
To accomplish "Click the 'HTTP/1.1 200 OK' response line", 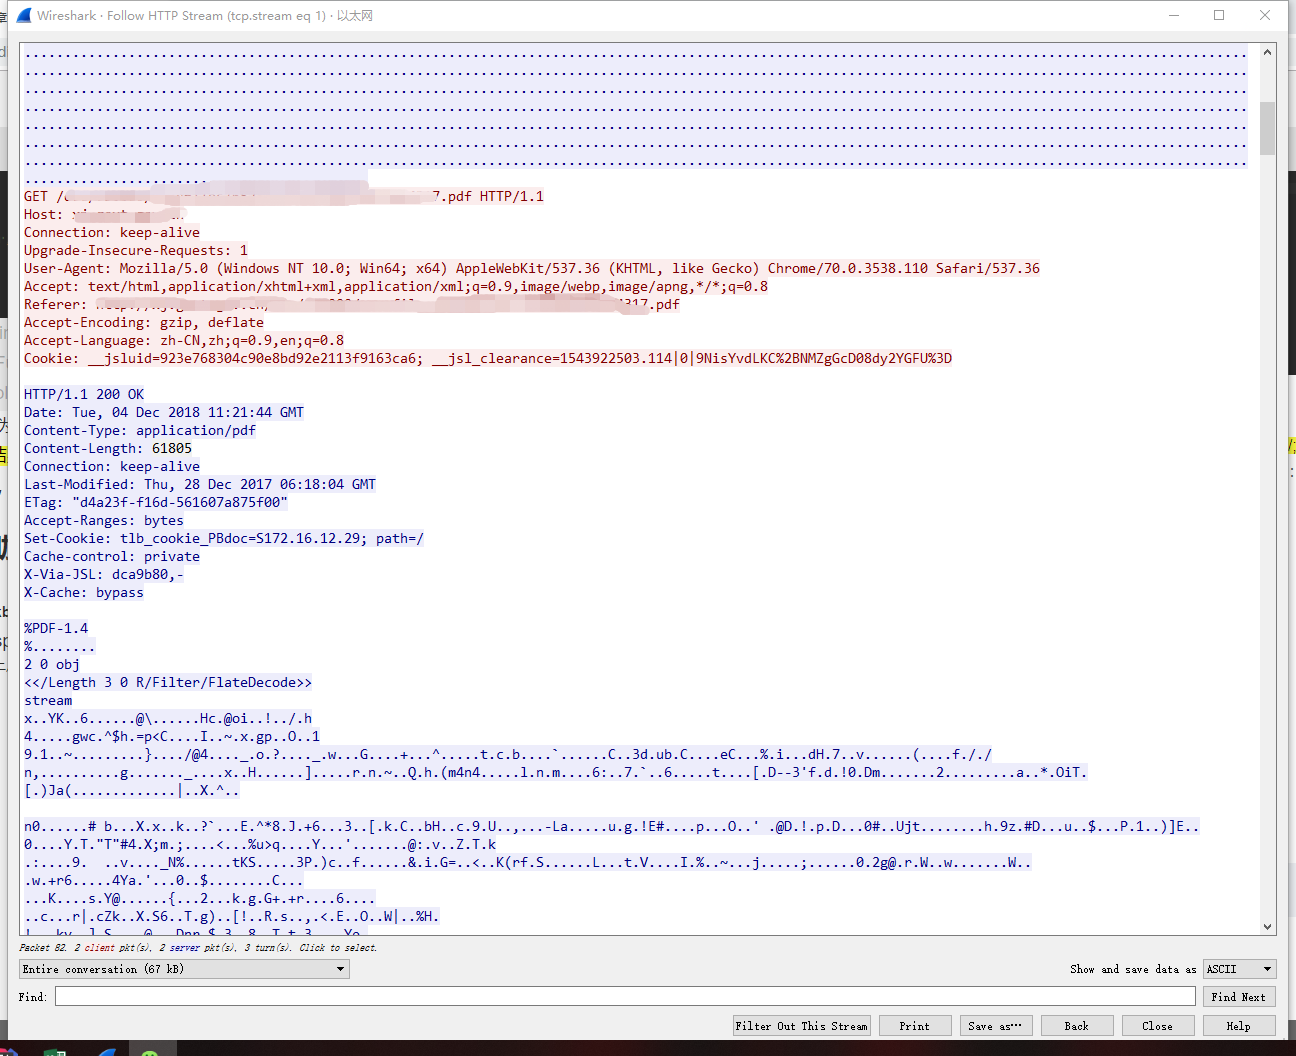I will (x=84, y=394).
